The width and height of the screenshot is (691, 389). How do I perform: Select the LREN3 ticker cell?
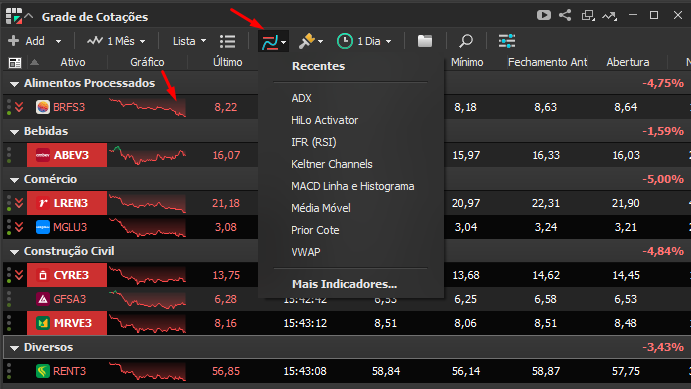click(x=67, y=203)
